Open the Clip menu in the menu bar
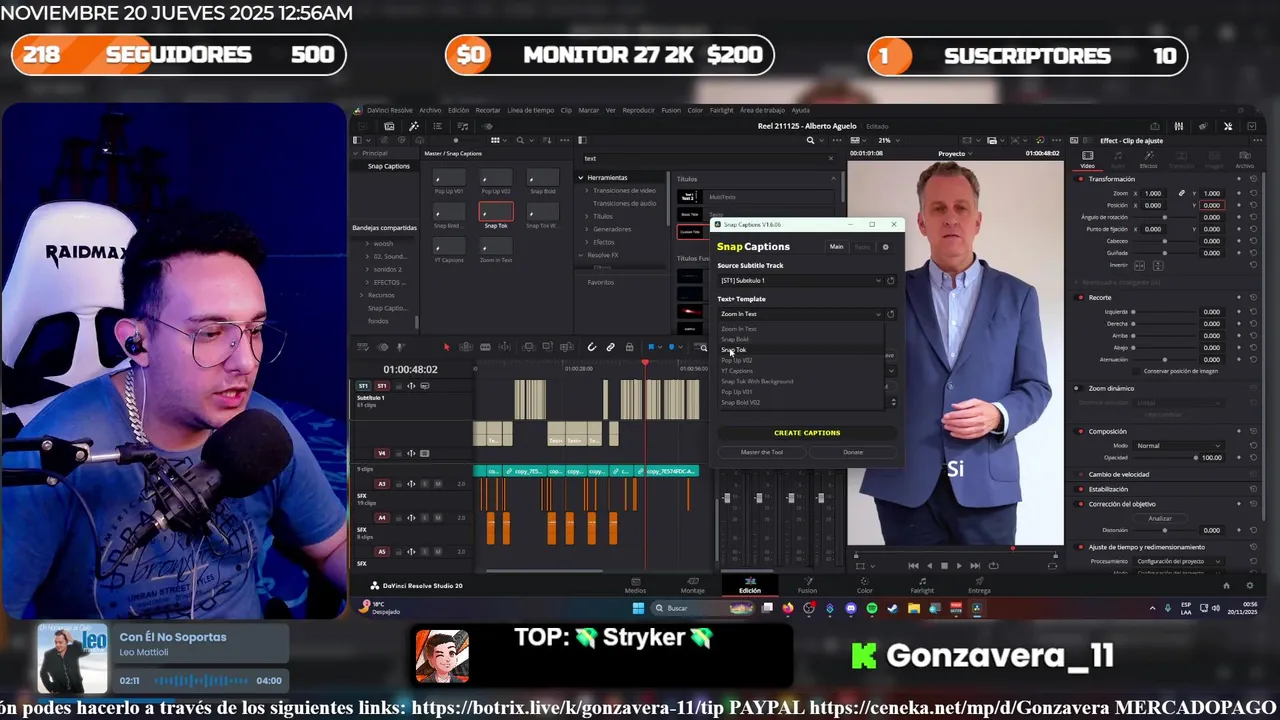1280x720 pixels. [x=566, y=110]
